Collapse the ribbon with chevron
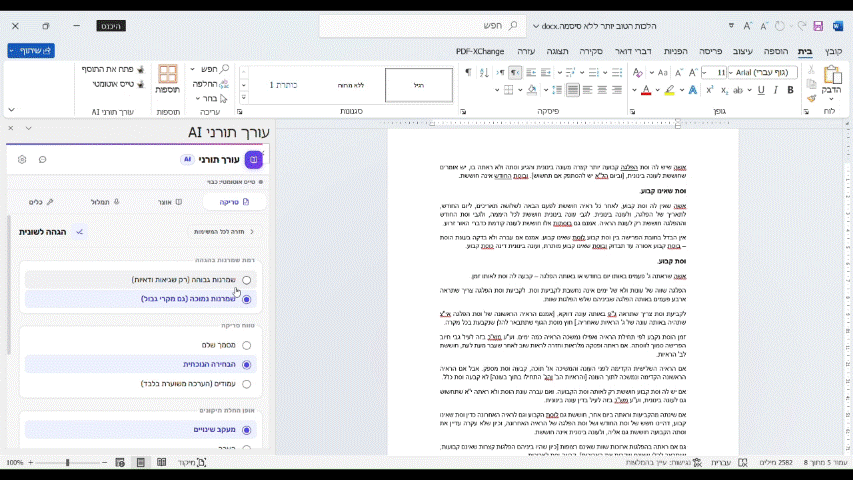This screenshot has width=853, height=480. [x=11, y=110]
